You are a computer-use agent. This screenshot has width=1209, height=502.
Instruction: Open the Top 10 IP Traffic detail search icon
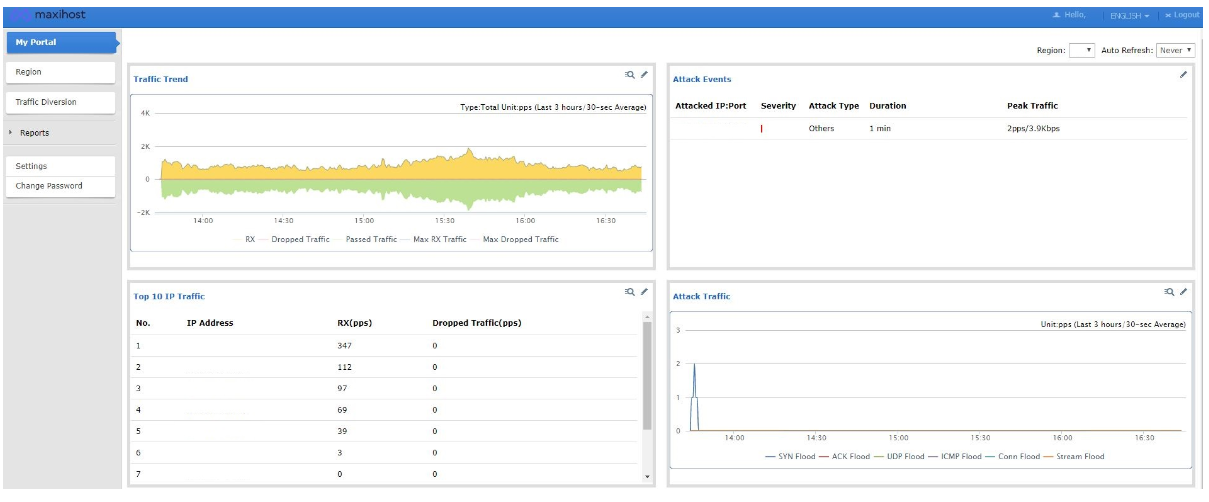tap(629, 291)
